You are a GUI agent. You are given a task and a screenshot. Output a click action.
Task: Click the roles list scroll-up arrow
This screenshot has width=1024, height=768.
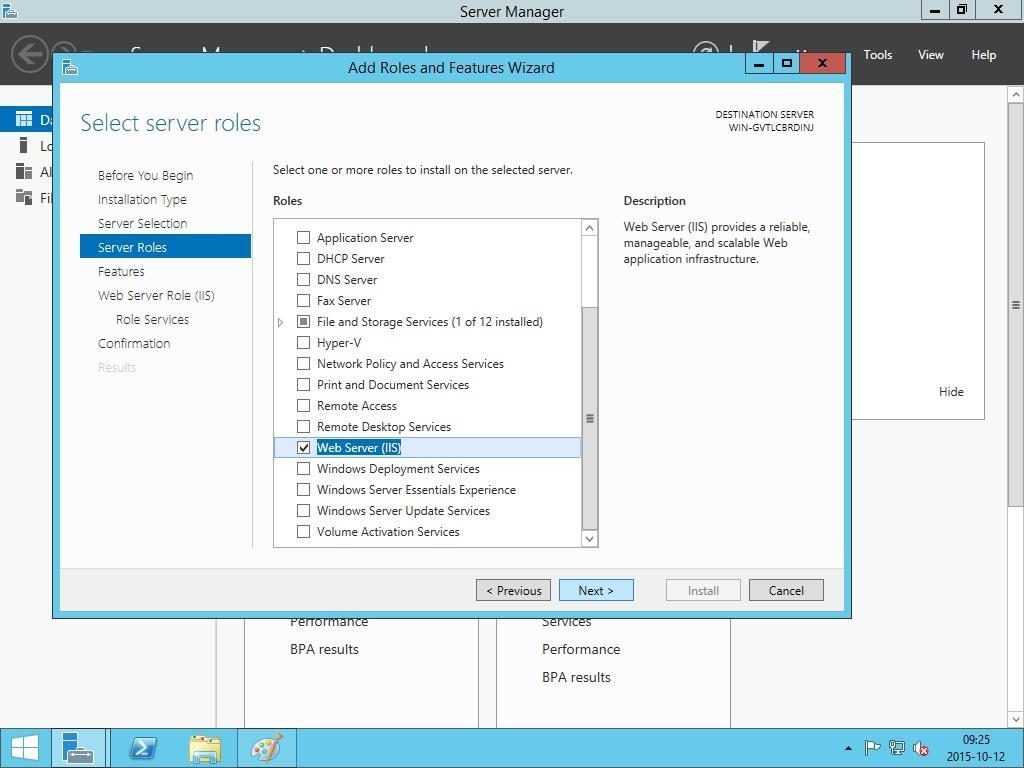pyautogui.click(x=590, y=227)
